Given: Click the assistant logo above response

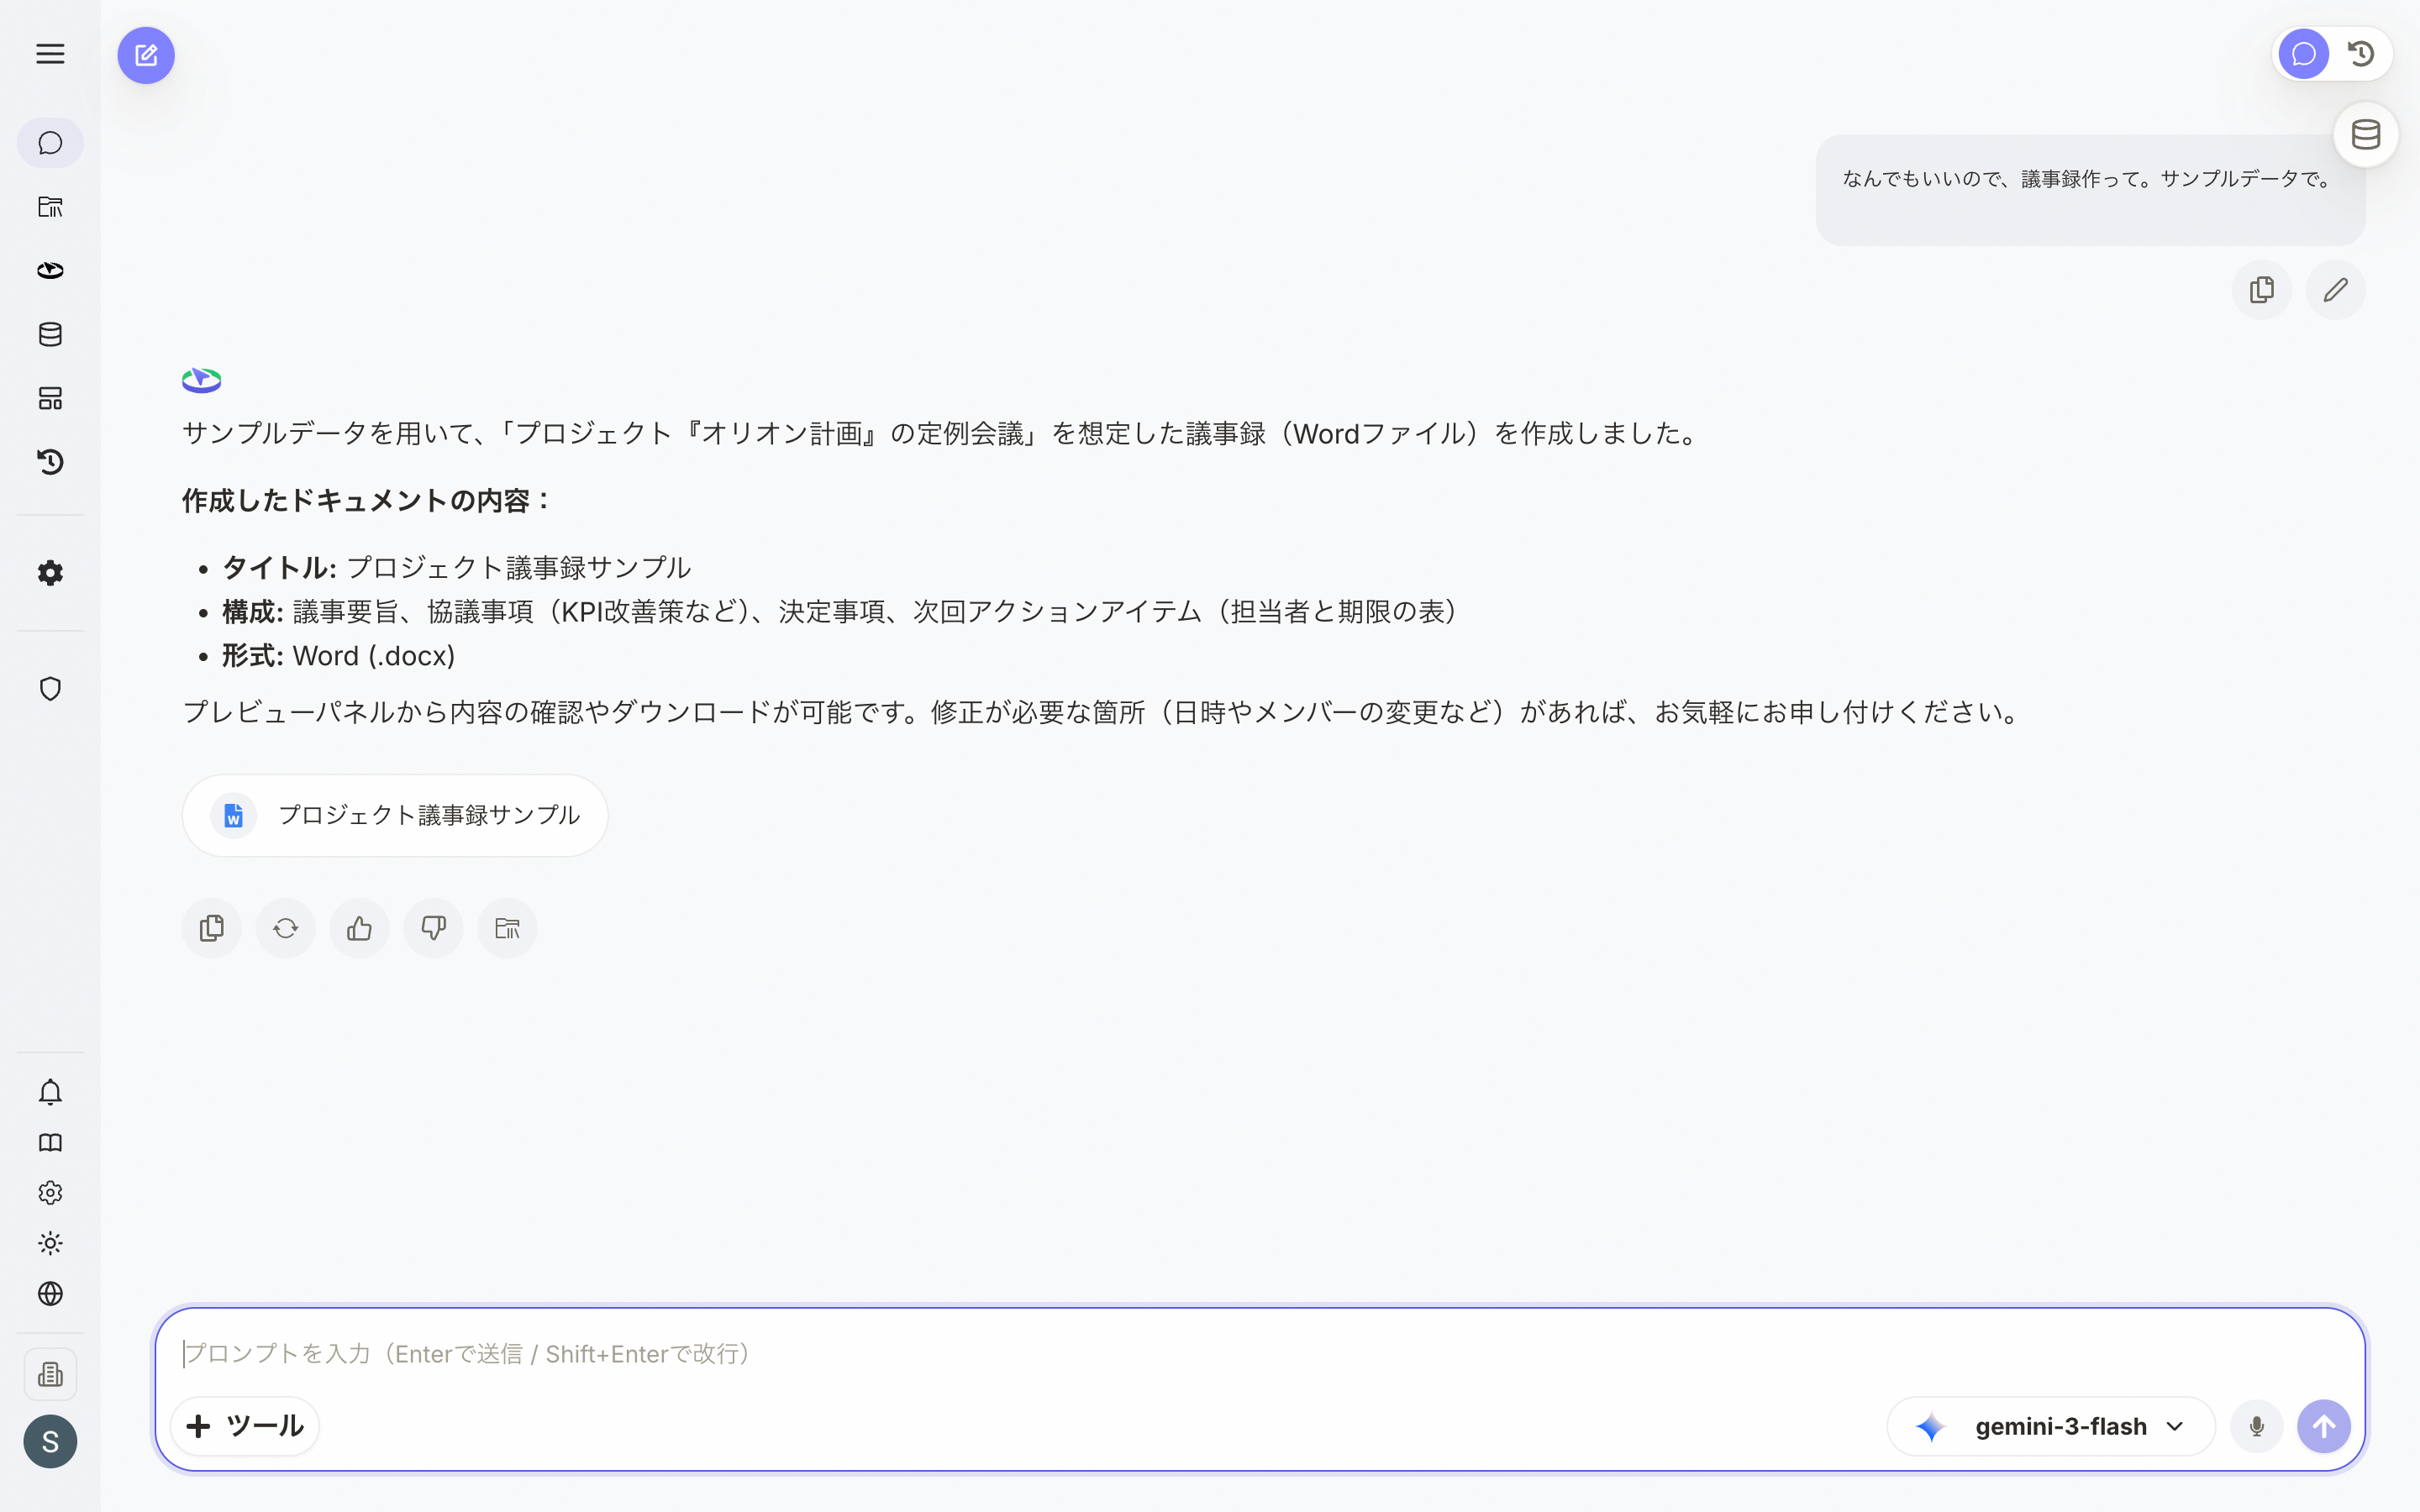Looking at the screenshot, I should click(201, 380).
